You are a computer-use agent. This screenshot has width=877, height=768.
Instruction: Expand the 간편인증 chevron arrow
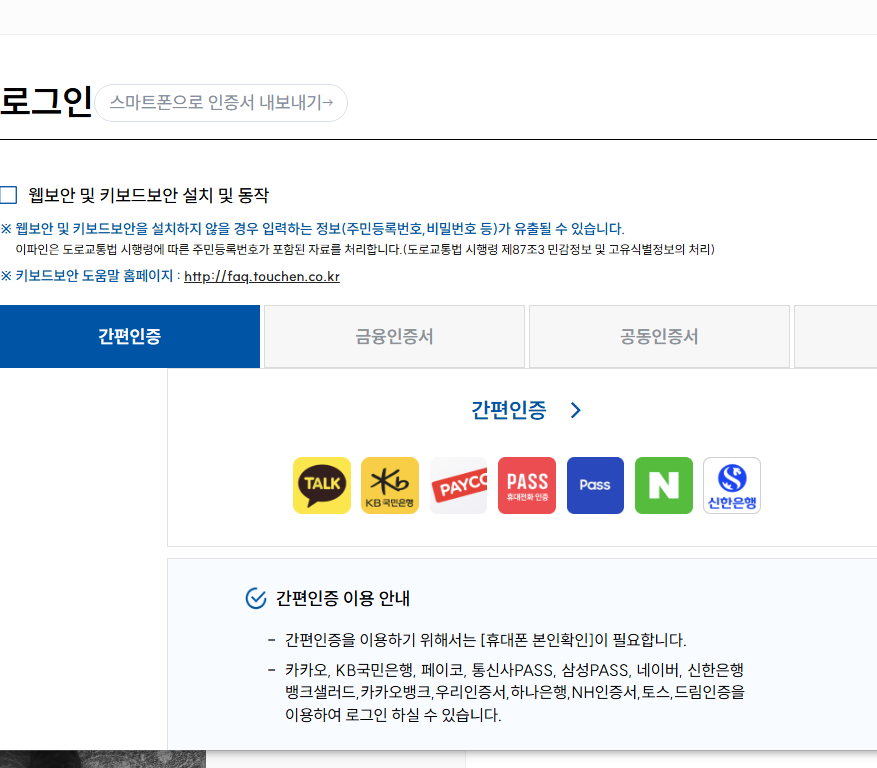[576, 410]
